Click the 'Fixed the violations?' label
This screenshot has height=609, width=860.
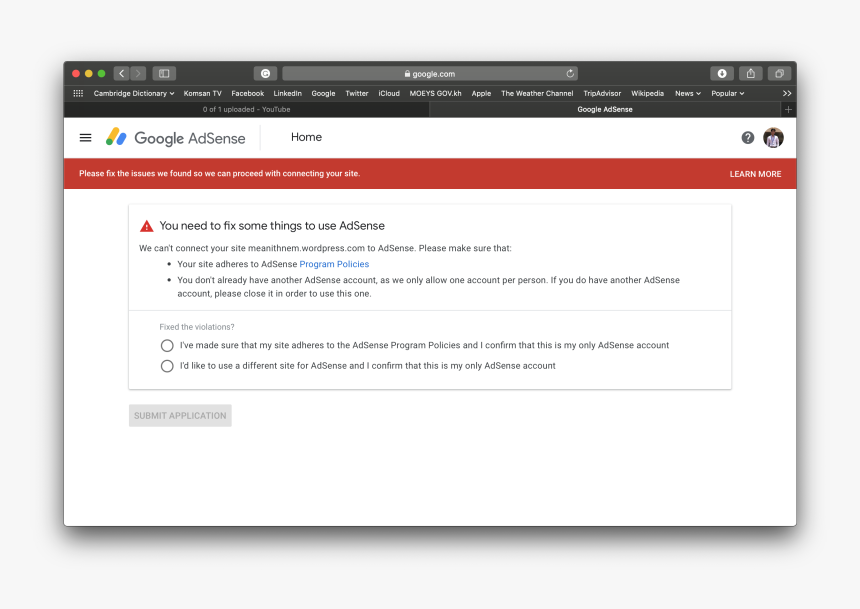(x=197, y=327)
